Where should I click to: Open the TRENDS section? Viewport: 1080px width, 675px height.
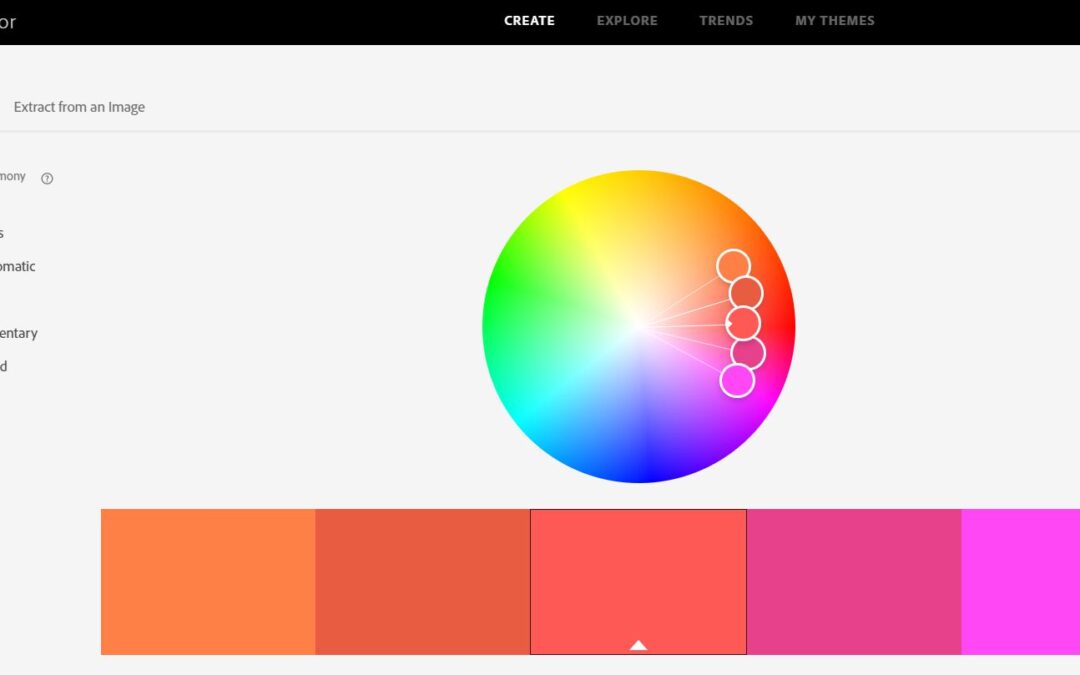pyautogui.click(x=726, y=20)
